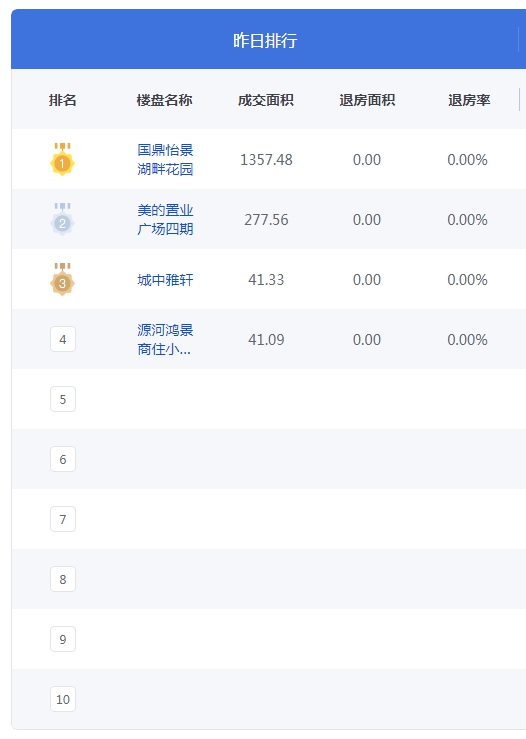Click the rank 5 number badge
The height and width of the screenshot is (739, 526).
pyautogui.click(x=63, y=399)
